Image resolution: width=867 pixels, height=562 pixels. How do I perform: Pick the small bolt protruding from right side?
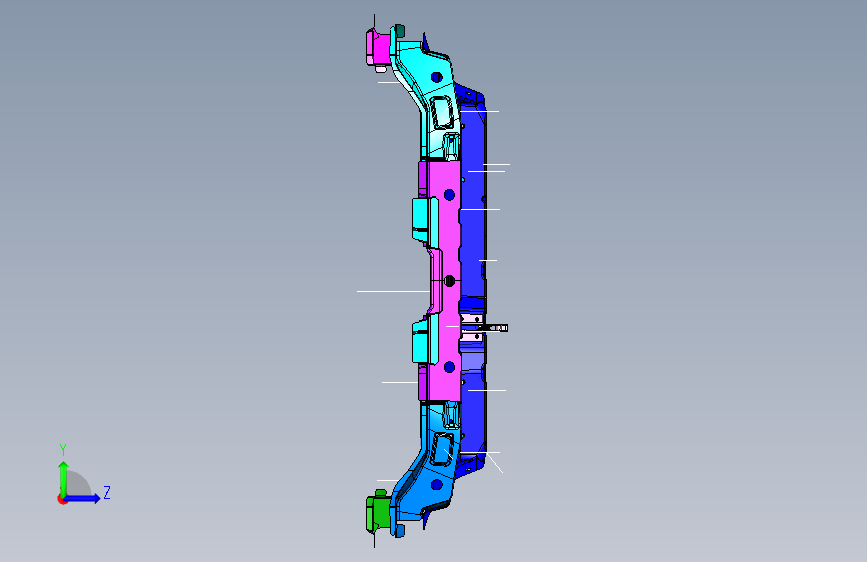[494, 328]
